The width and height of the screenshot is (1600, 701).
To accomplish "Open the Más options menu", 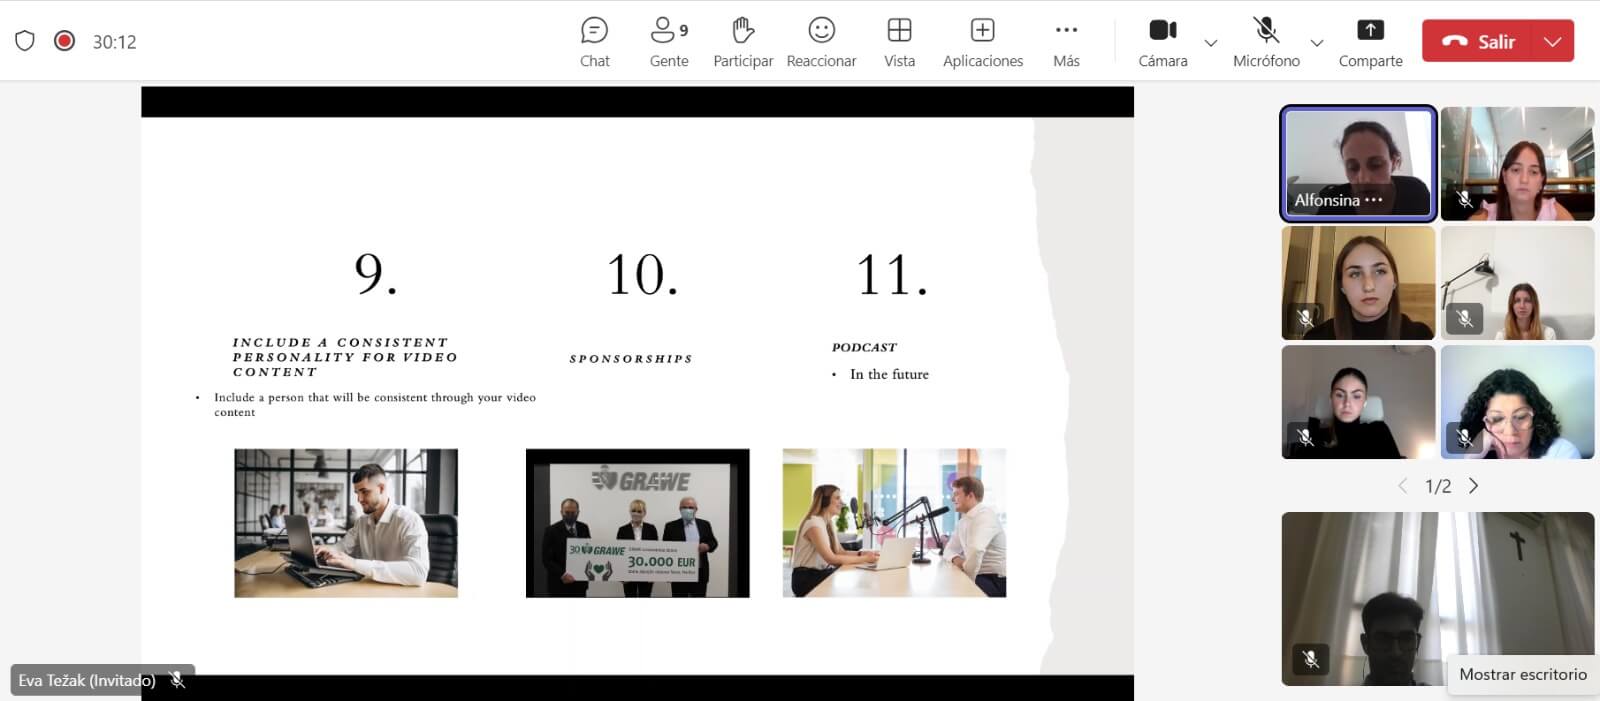I will click(x=1066, y=42).
